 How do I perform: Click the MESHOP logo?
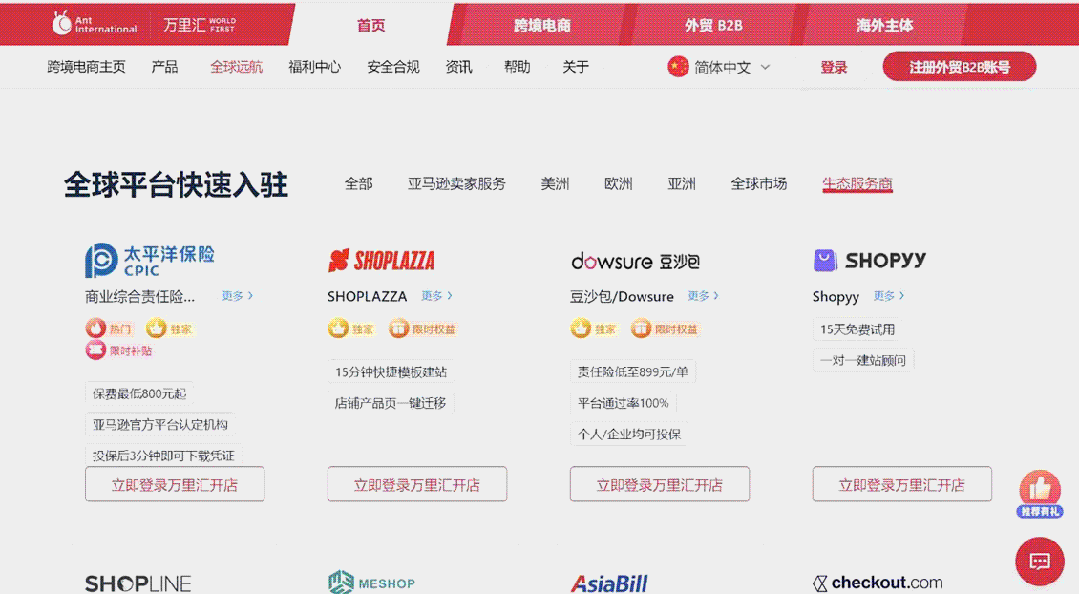tap(372, 582)
